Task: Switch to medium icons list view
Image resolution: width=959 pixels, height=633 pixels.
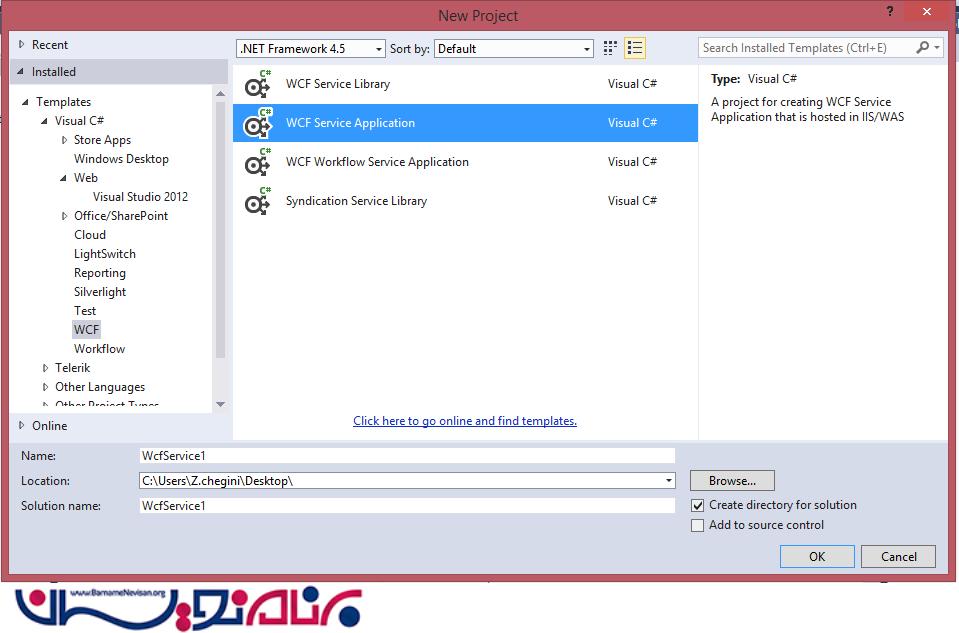Action: click(x=635, y=48)
